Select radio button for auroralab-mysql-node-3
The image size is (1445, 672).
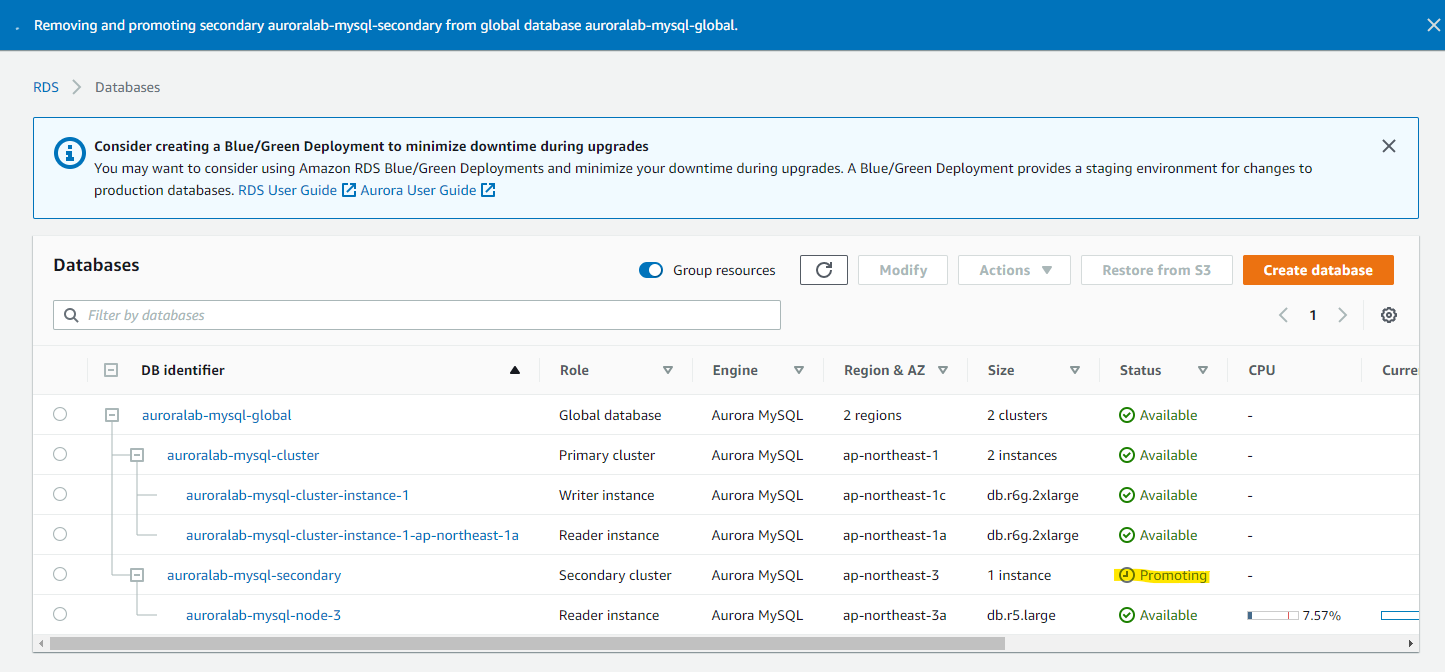60,614
